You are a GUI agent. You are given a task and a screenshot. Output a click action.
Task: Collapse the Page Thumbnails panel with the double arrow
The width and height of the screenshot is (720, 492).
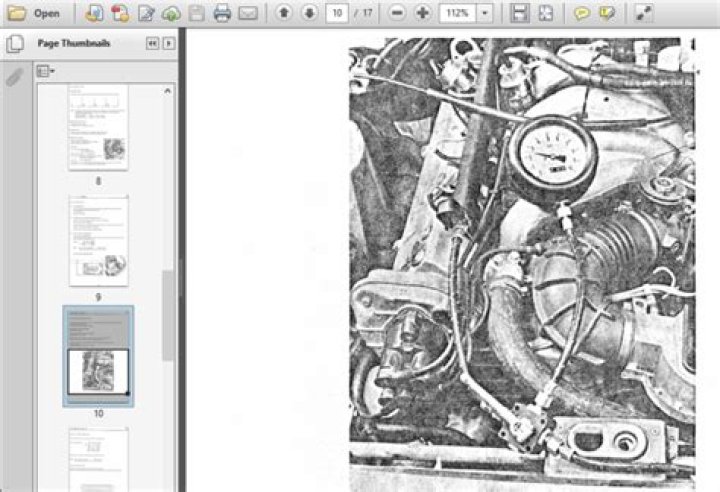[152, 43]
